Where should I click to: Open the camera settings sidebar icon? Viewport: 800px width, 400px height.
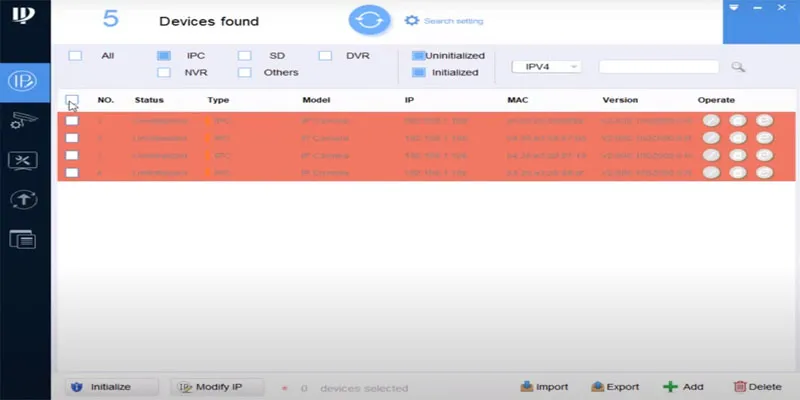click(22, 120)
